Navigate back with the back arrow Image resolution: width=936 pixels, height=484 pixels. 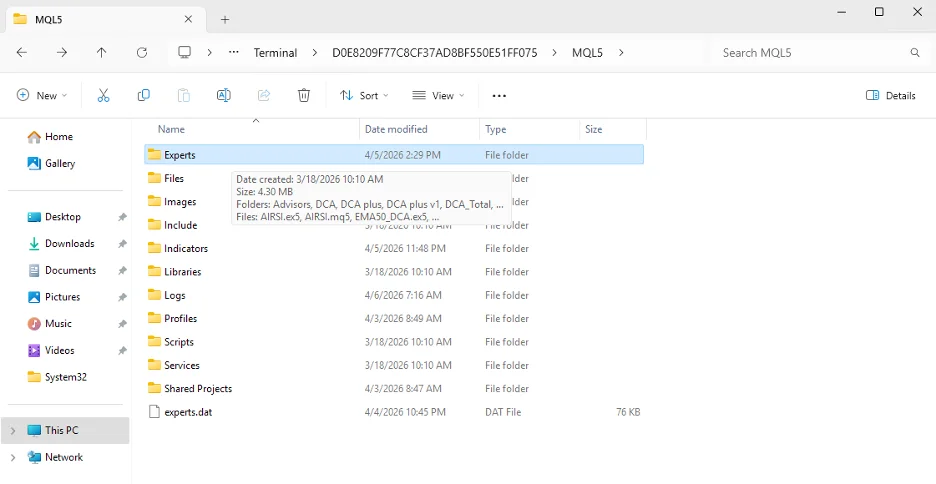[x=22, y=52]
